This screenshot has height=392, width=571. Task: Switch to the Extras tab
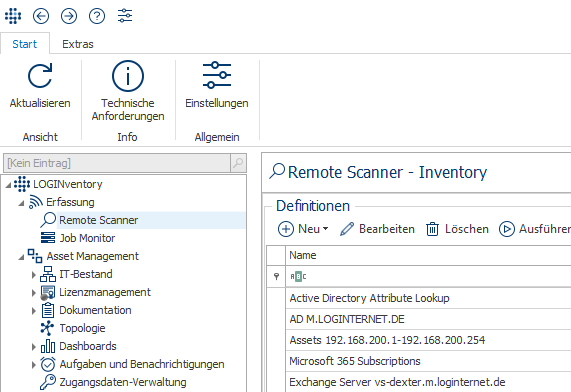78,44
